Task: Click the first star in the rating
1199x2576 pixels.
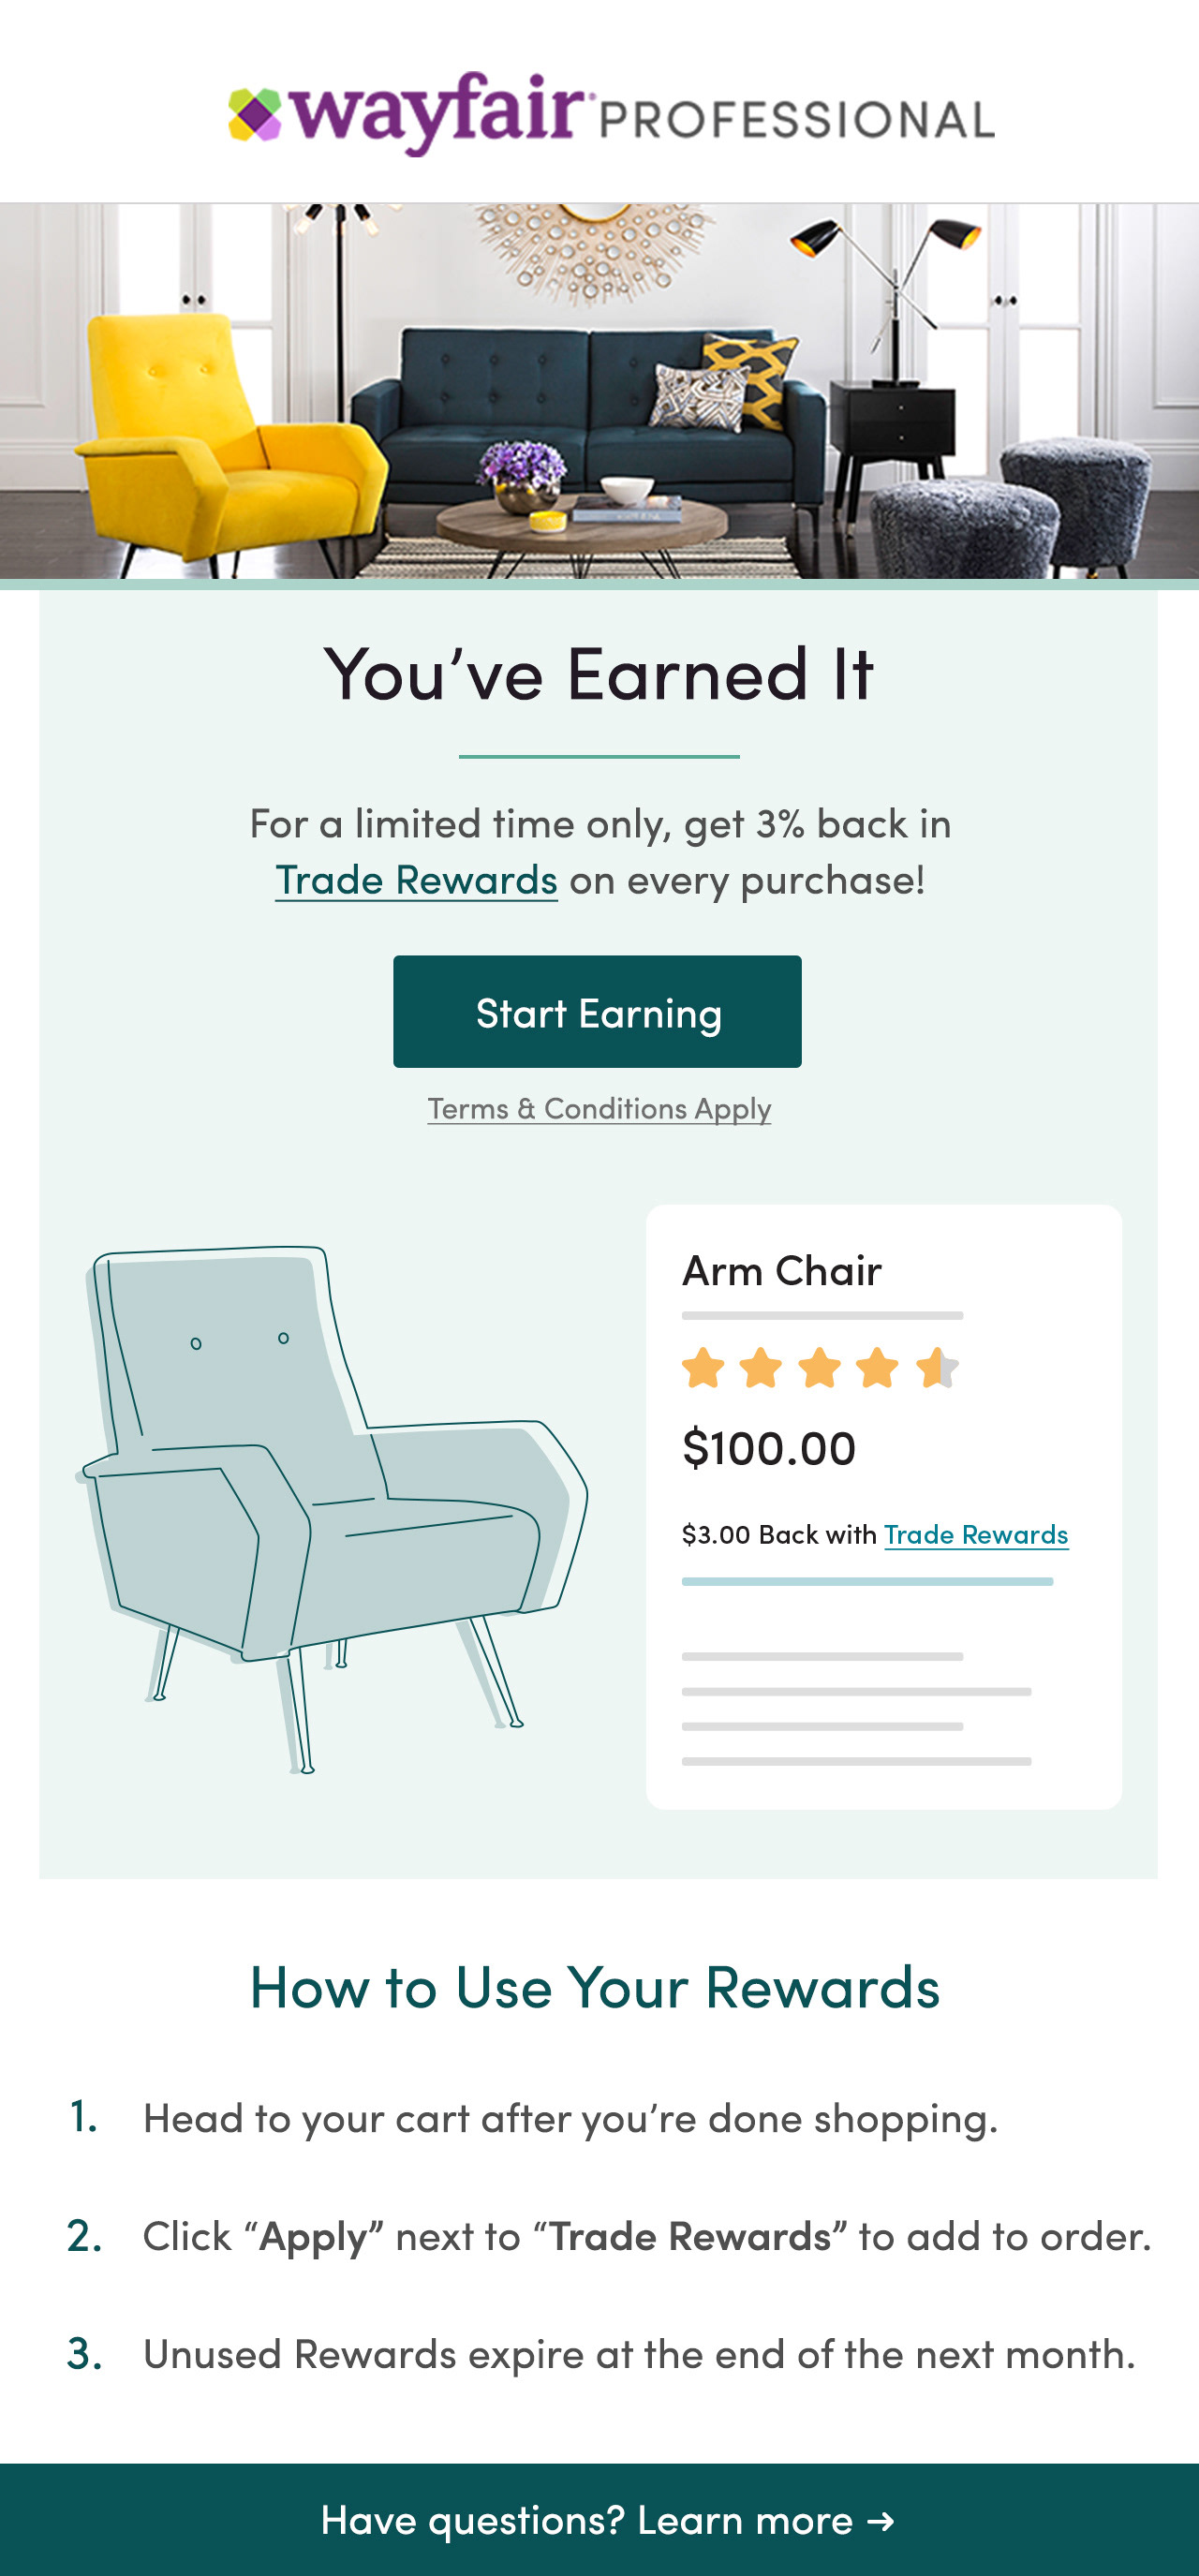Action: tap(703, 1368)
